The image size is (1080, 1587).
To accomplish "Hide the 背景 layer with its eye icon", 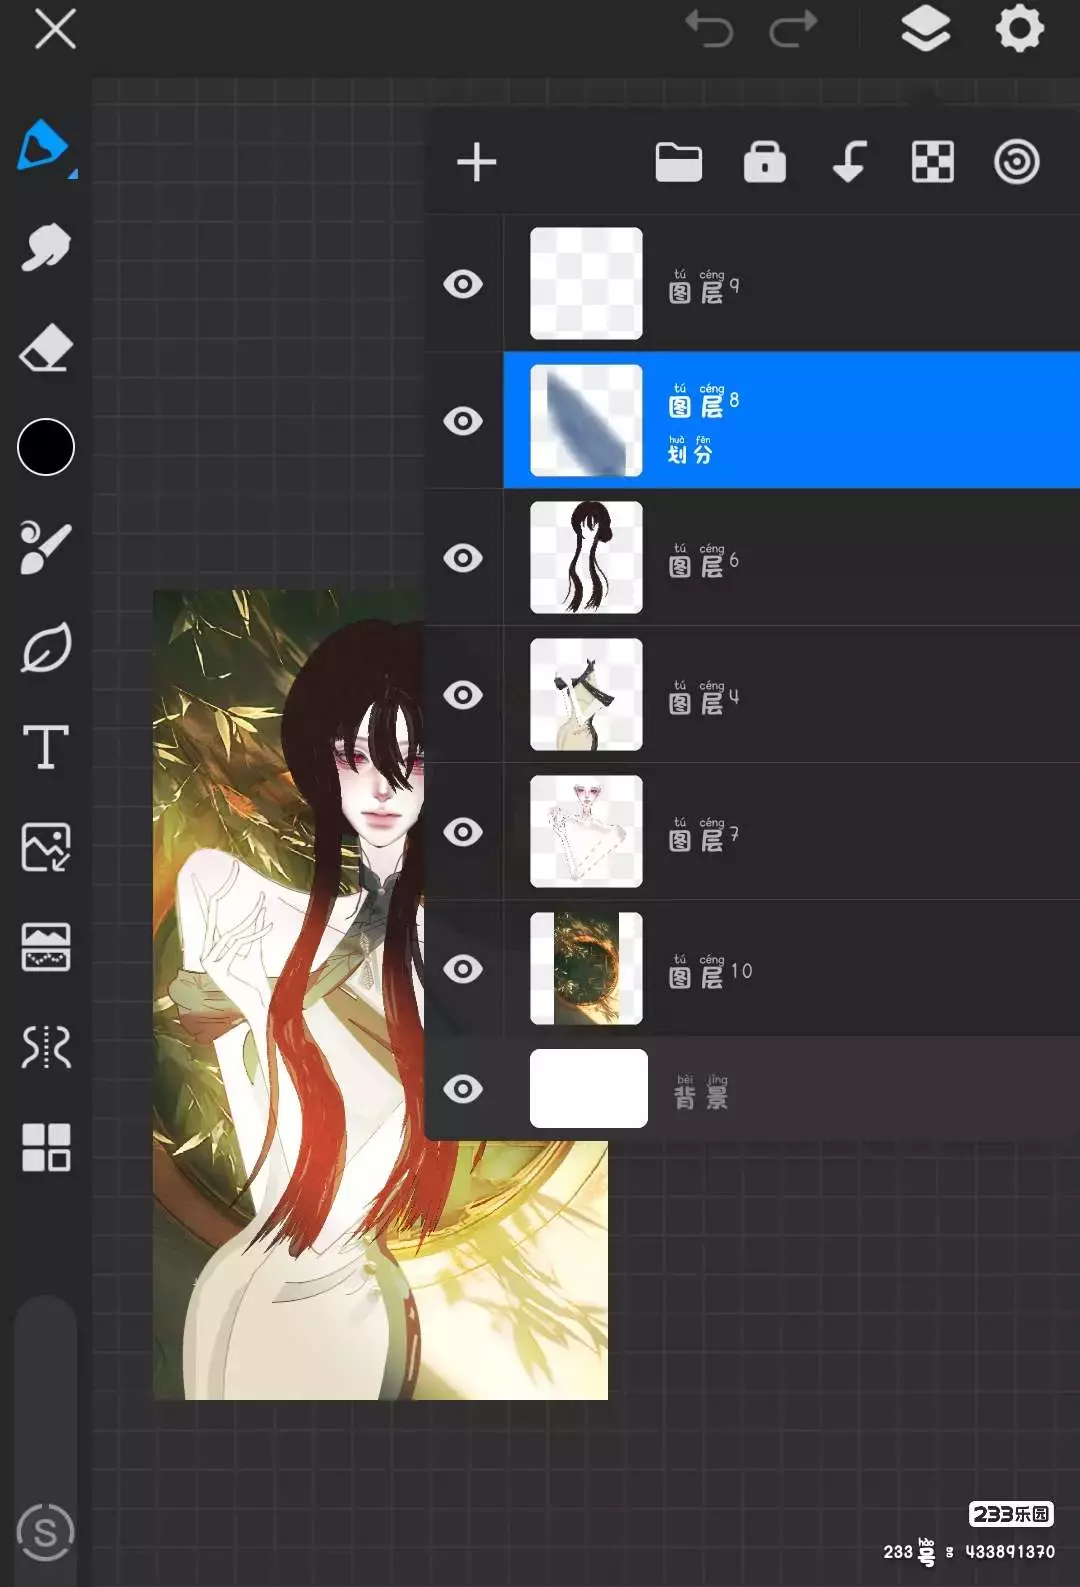I will tap(463, 1089).
